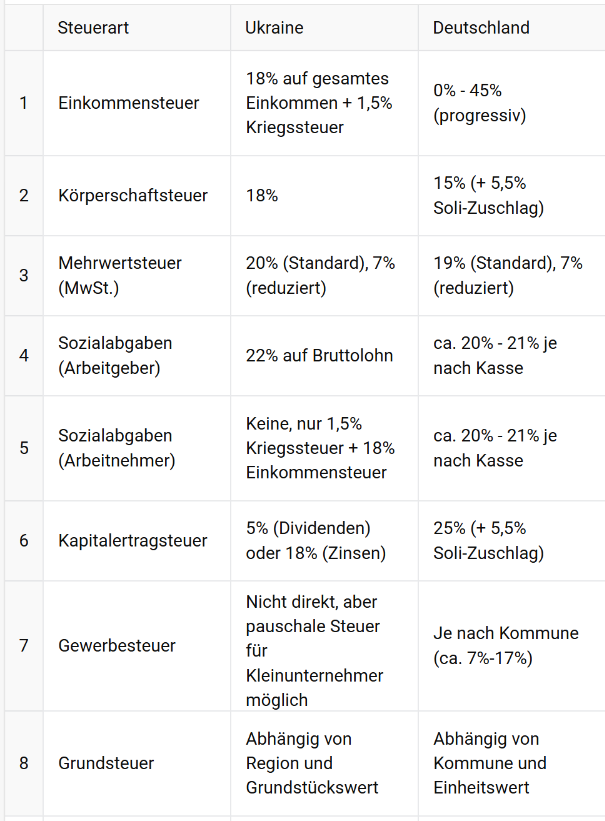
Task: Select the Gewerbesteuer cell
Action: tap(117, 646)
